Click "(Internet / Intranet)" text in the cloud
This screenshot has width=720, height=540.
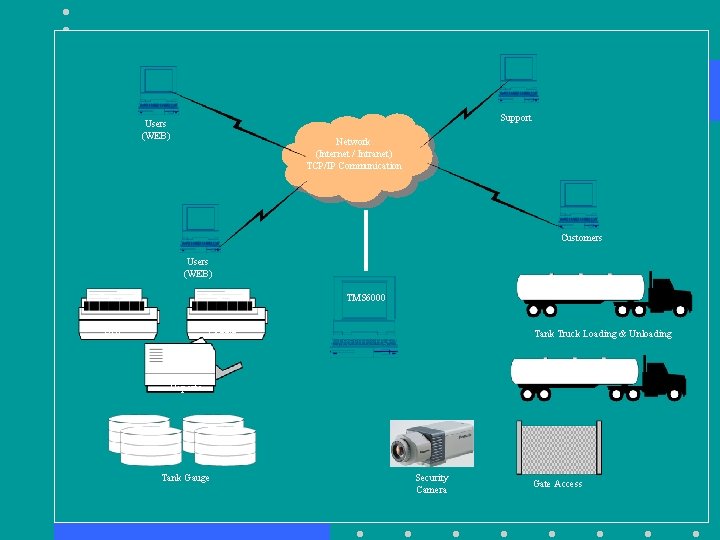pyautogui.click(x=354, y=153)
